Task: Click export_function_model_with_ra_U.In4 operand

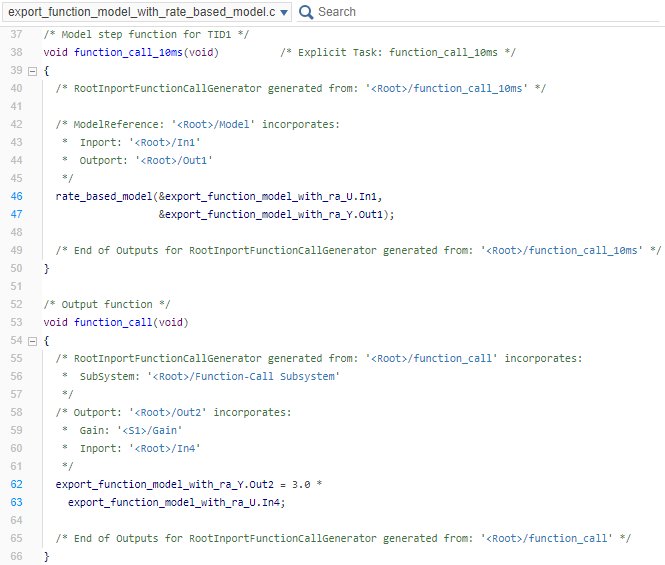Action: (175, 502)
